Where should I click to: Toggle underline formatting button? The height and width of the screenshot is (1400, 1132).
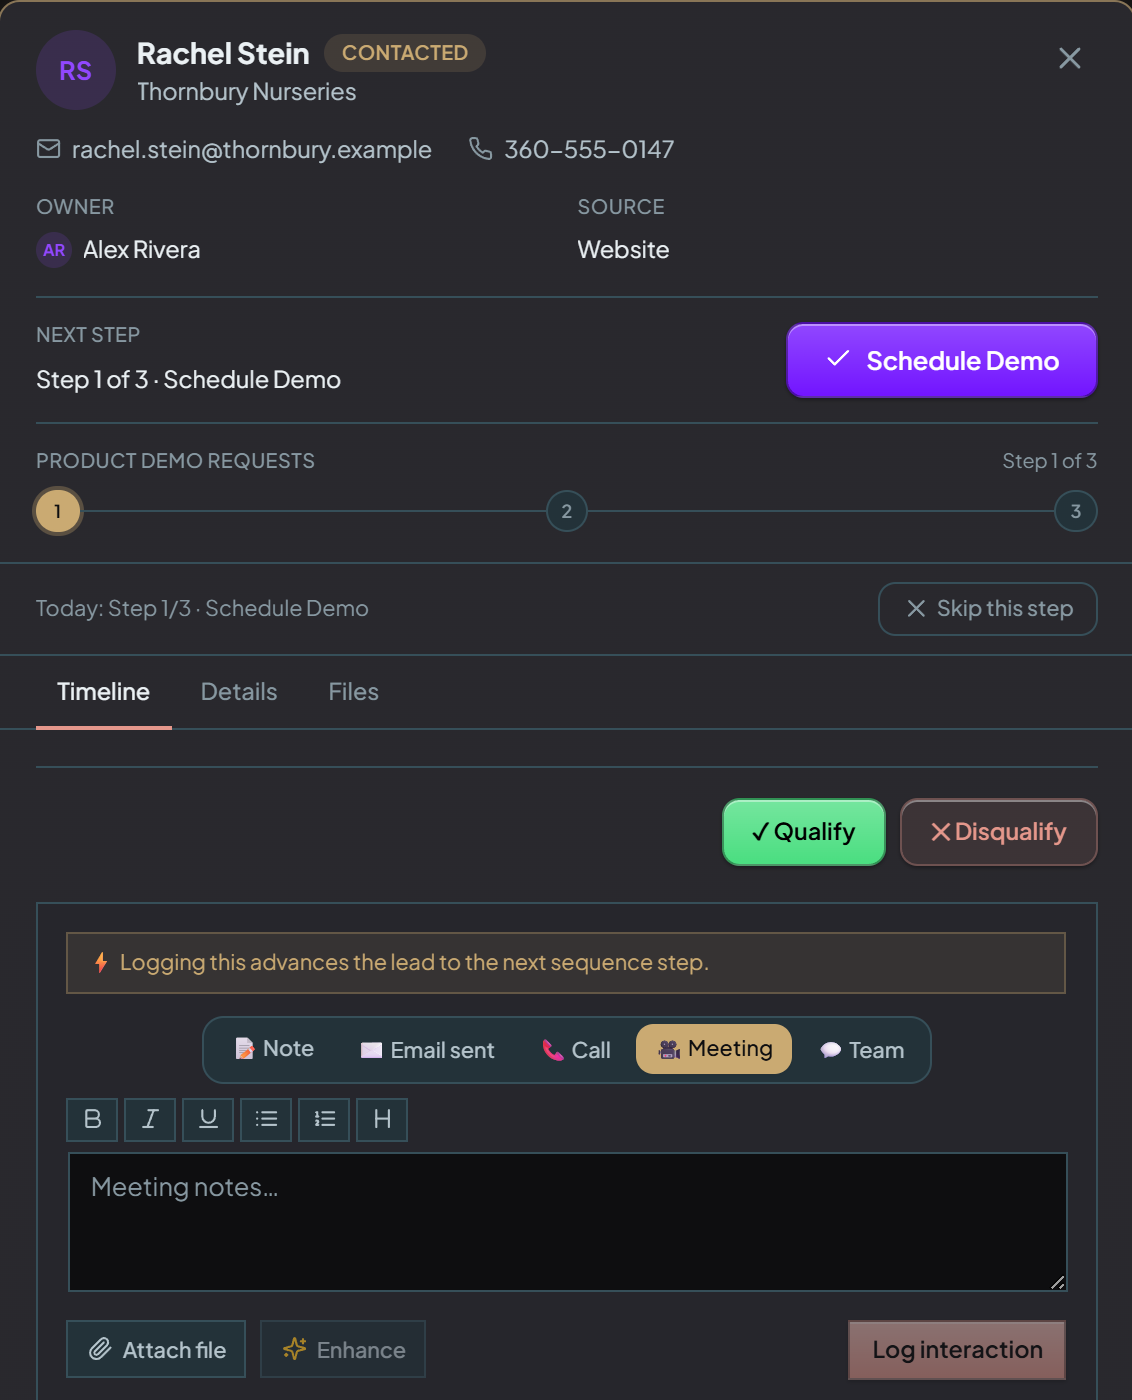click(x=208, y=1119)
